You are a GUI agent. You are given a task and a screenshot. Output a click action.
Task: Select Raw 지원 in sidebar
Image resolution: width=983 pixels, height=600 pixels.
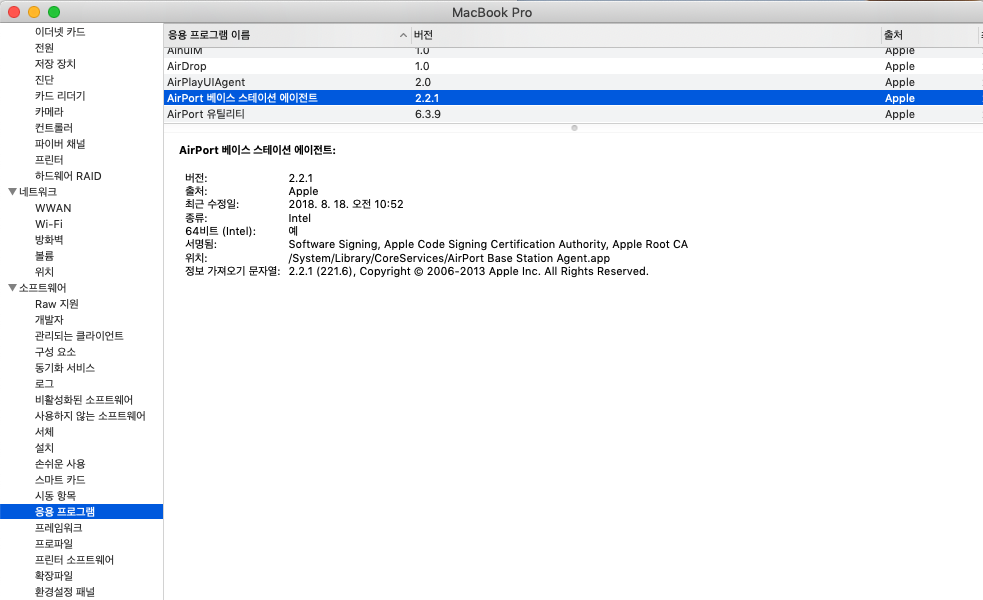coord(56,304)
